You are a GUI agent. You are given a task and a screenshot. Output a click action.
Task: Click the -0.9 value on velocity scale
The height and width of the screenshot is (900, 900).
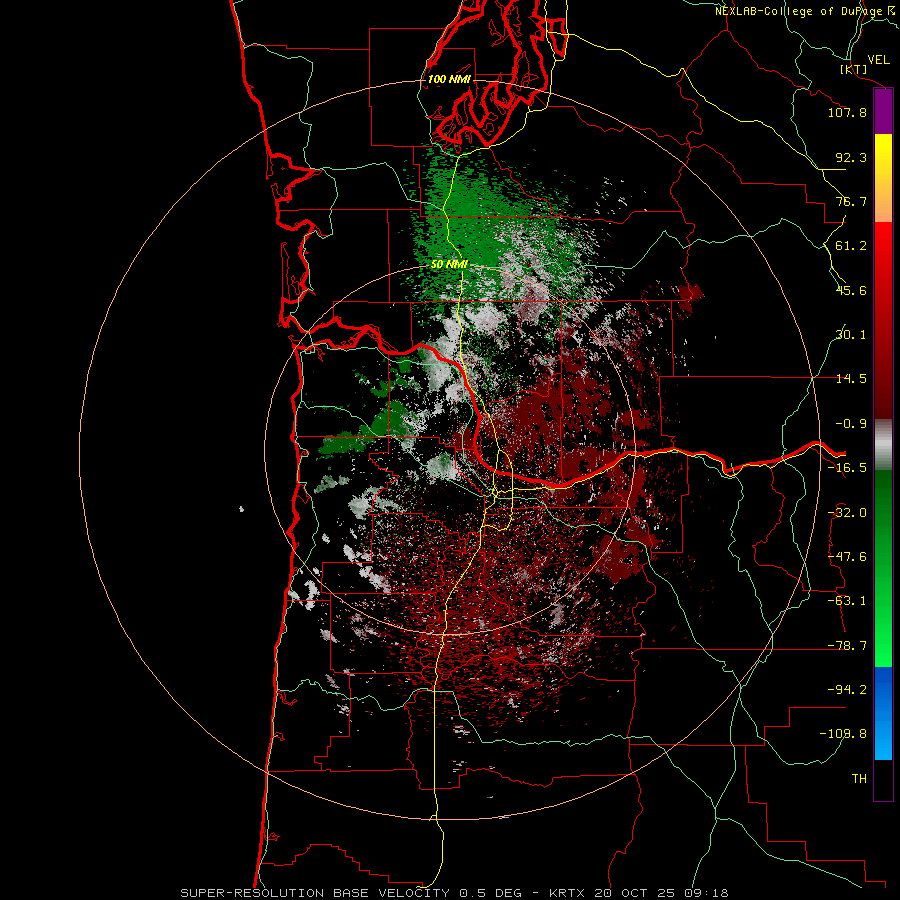click(851, 424)
